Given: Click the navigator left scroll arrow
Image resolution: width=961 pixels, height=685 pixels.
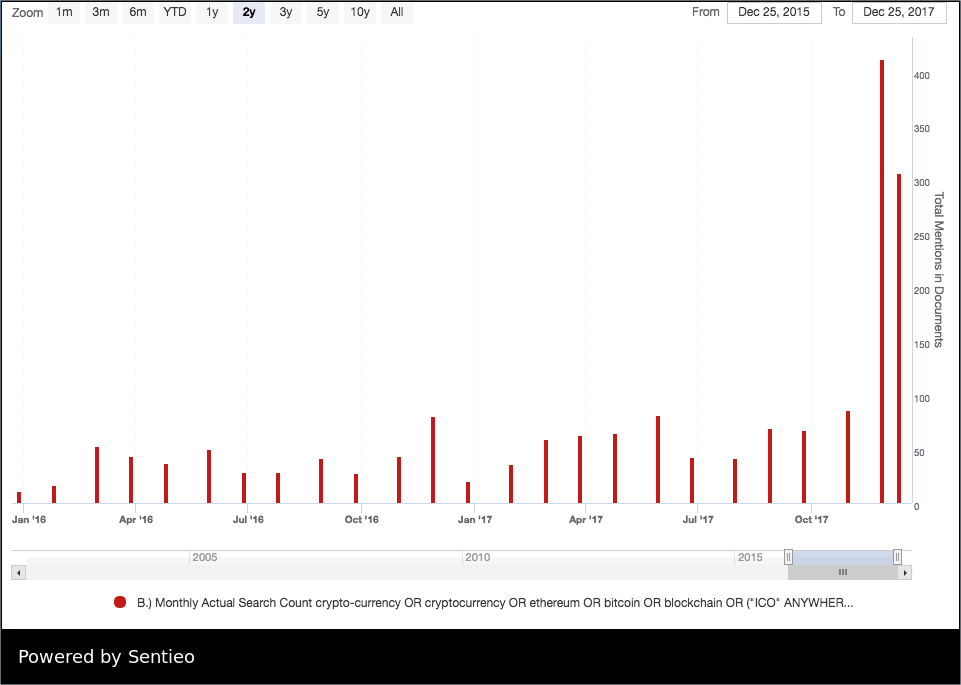Looking at the screenshot, I should click(18, 573).
